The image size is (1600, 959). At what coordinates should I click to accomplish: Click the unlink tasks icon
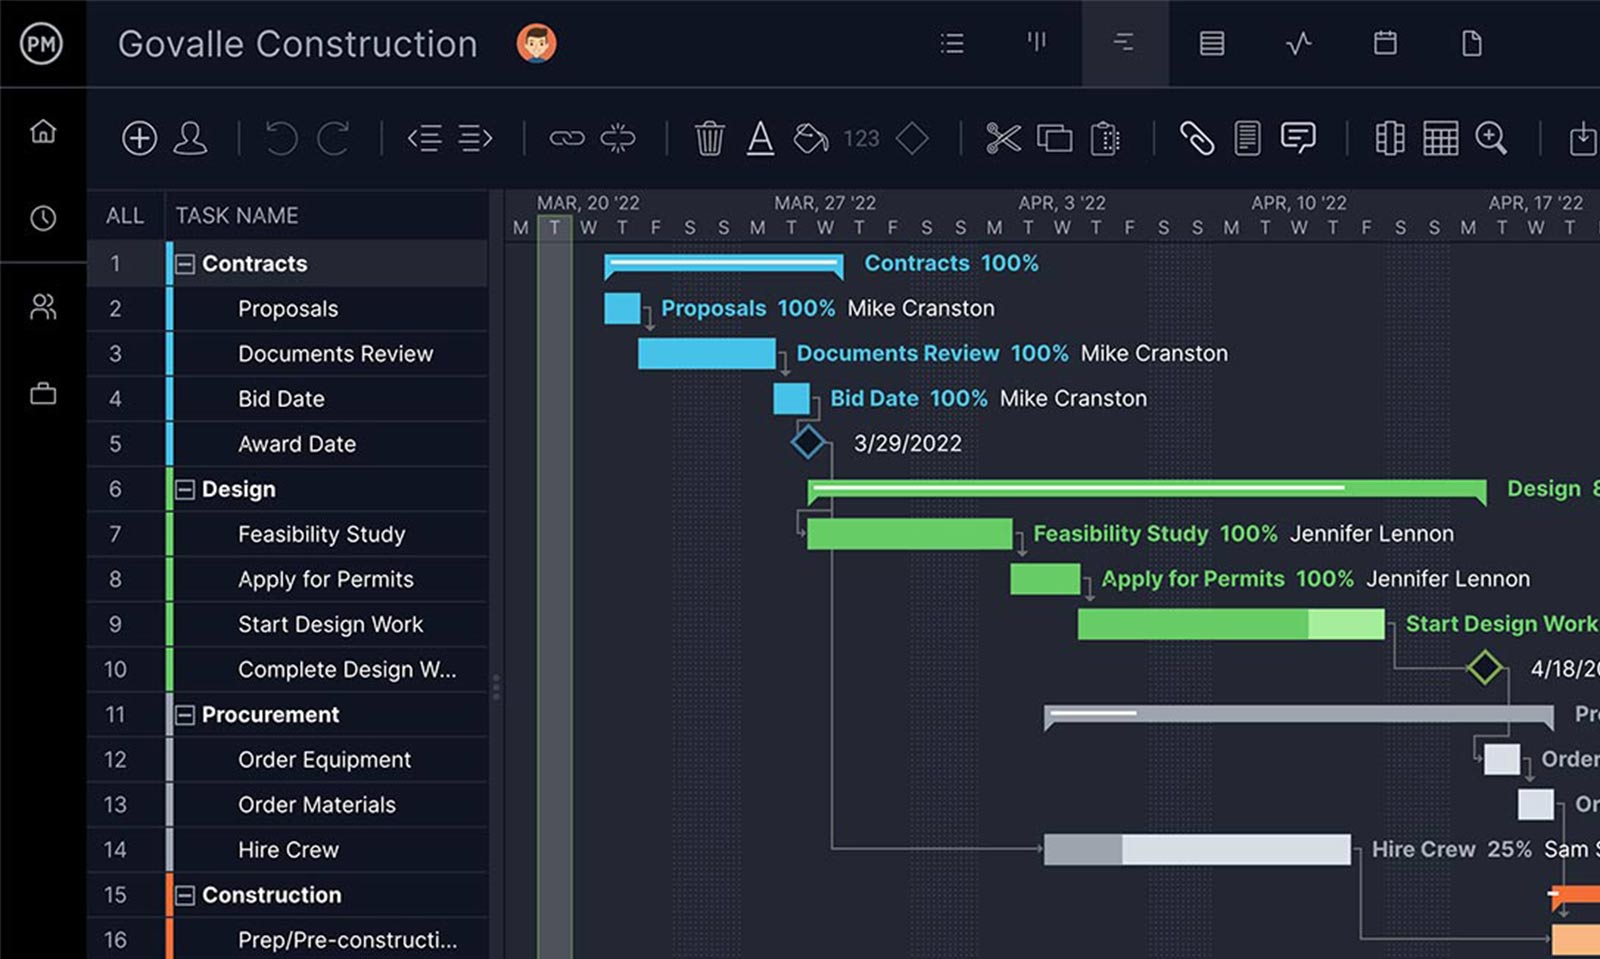pos(620,138)
